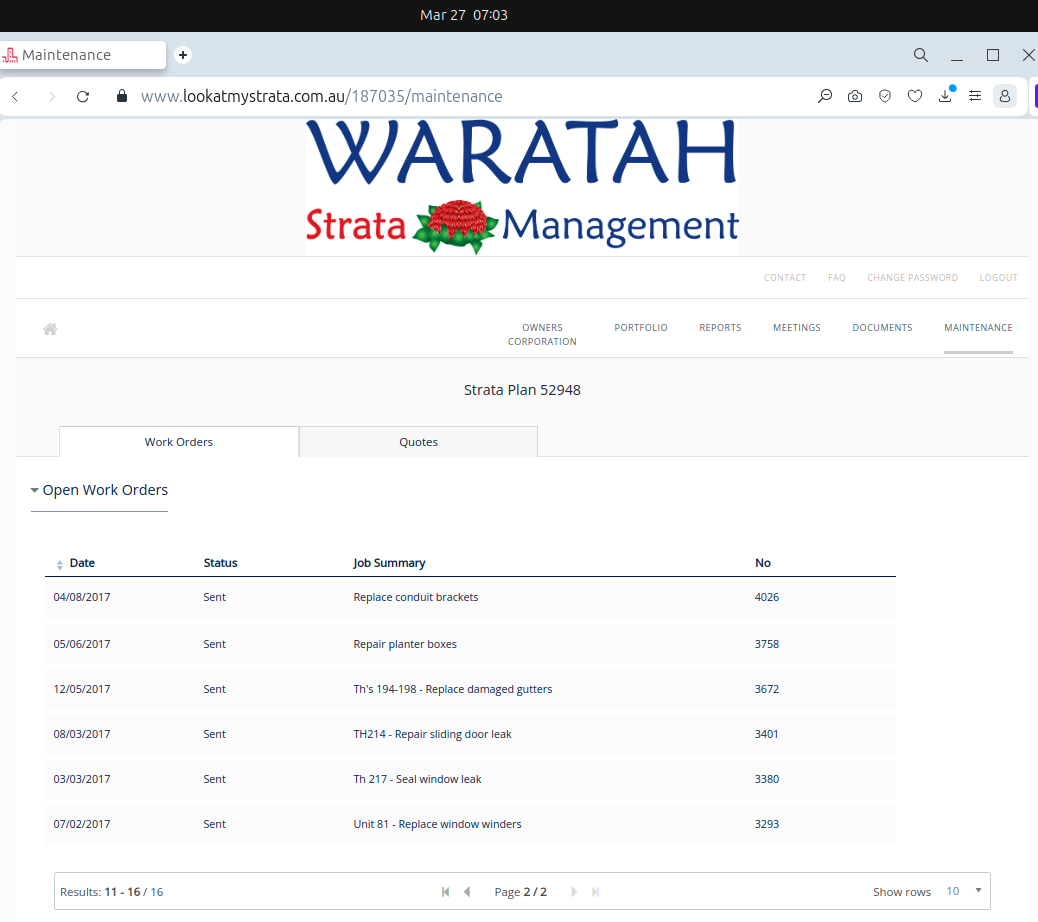Viewport: 1038px width, 922px height.
Task: Click the browser forward arrow
Action: [52, 97]
